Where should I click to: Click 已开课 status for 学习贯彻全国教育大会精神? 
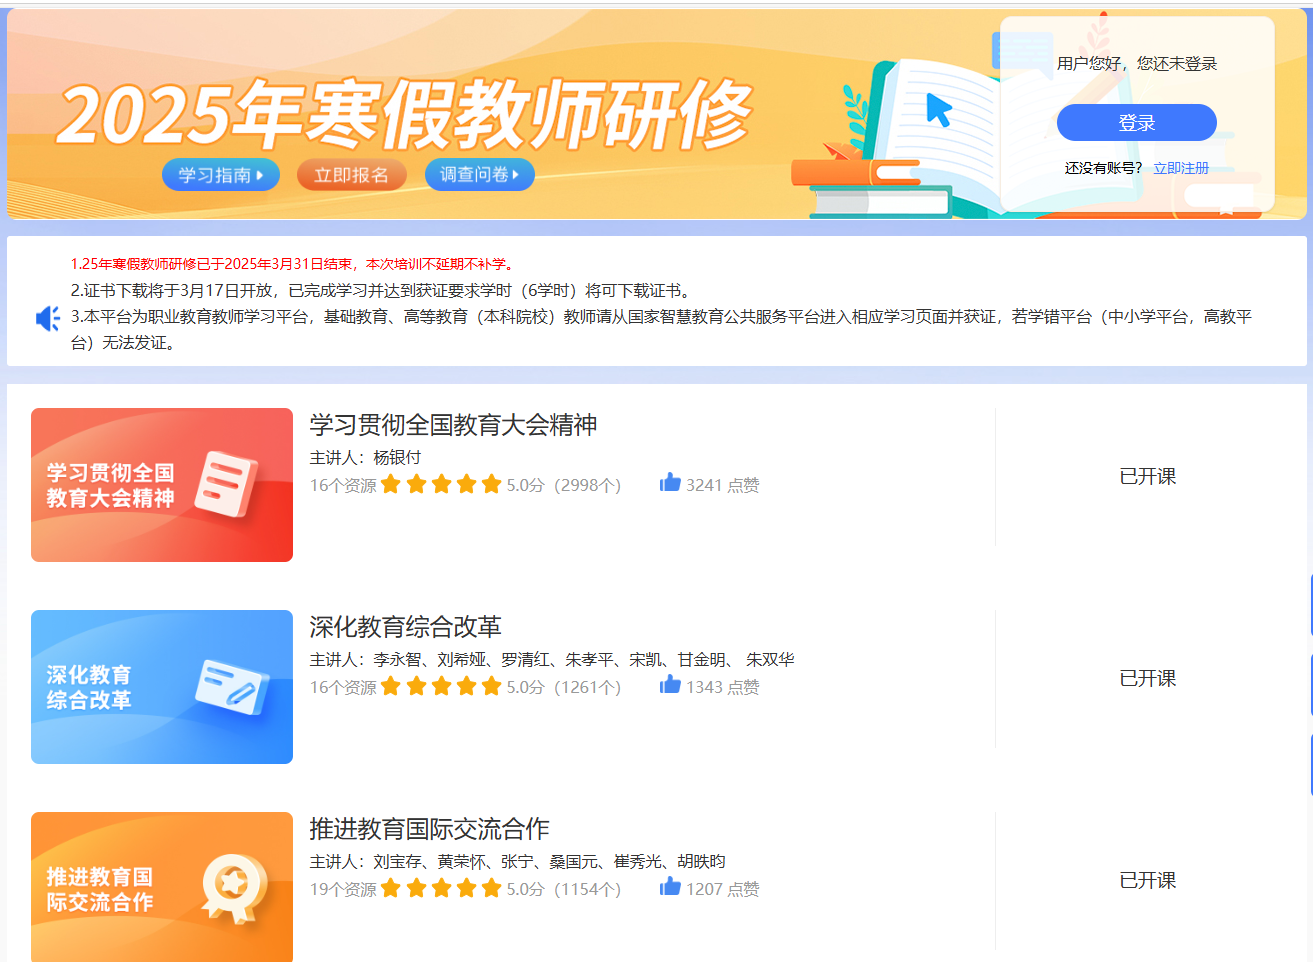click(1147, 477)
